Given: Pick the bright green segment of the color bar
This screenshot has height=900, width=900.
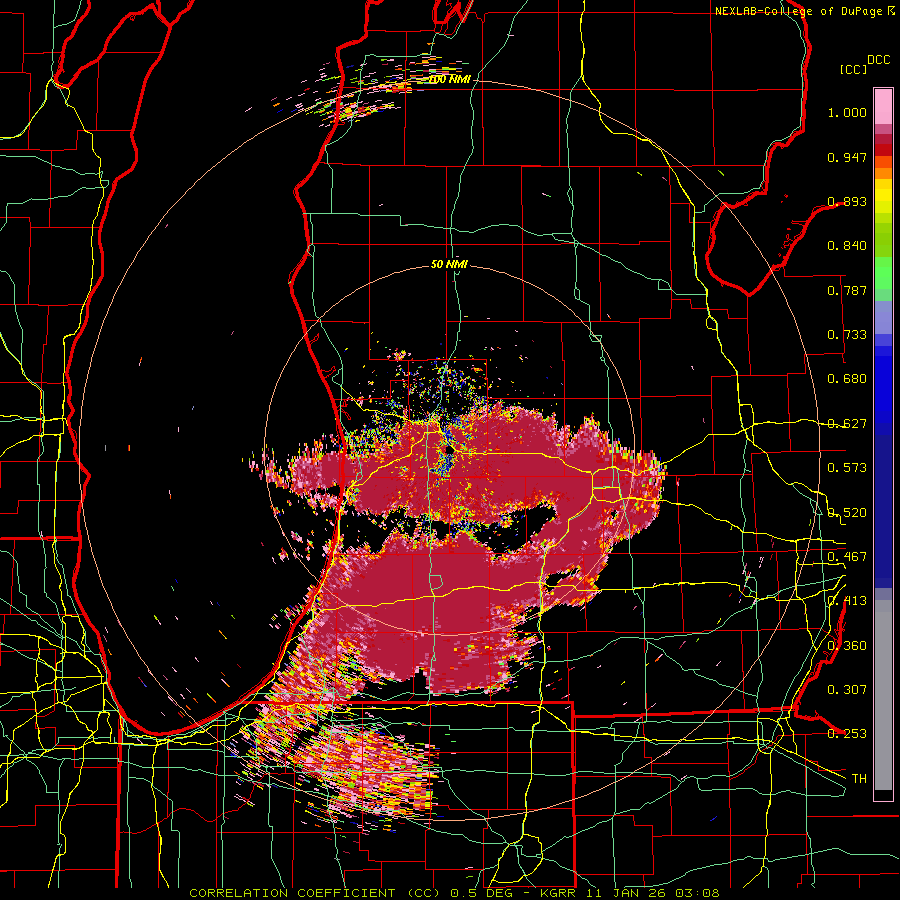Looking at the screenshot, I should coord(883,273).
